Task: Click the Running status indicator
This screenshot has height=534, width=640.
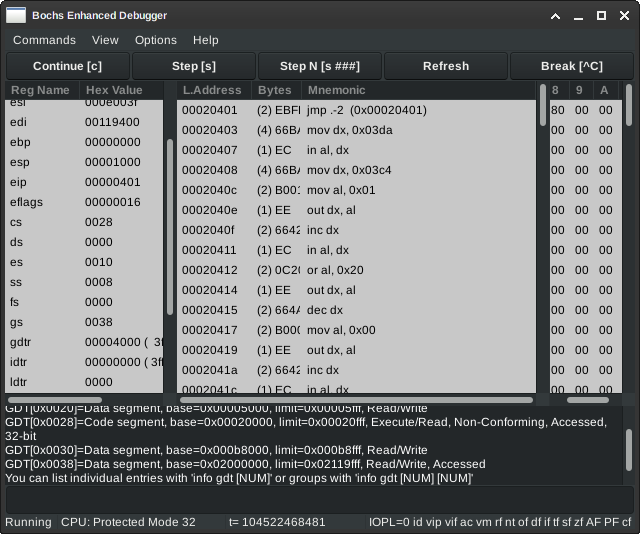Action: click(29, 522)
